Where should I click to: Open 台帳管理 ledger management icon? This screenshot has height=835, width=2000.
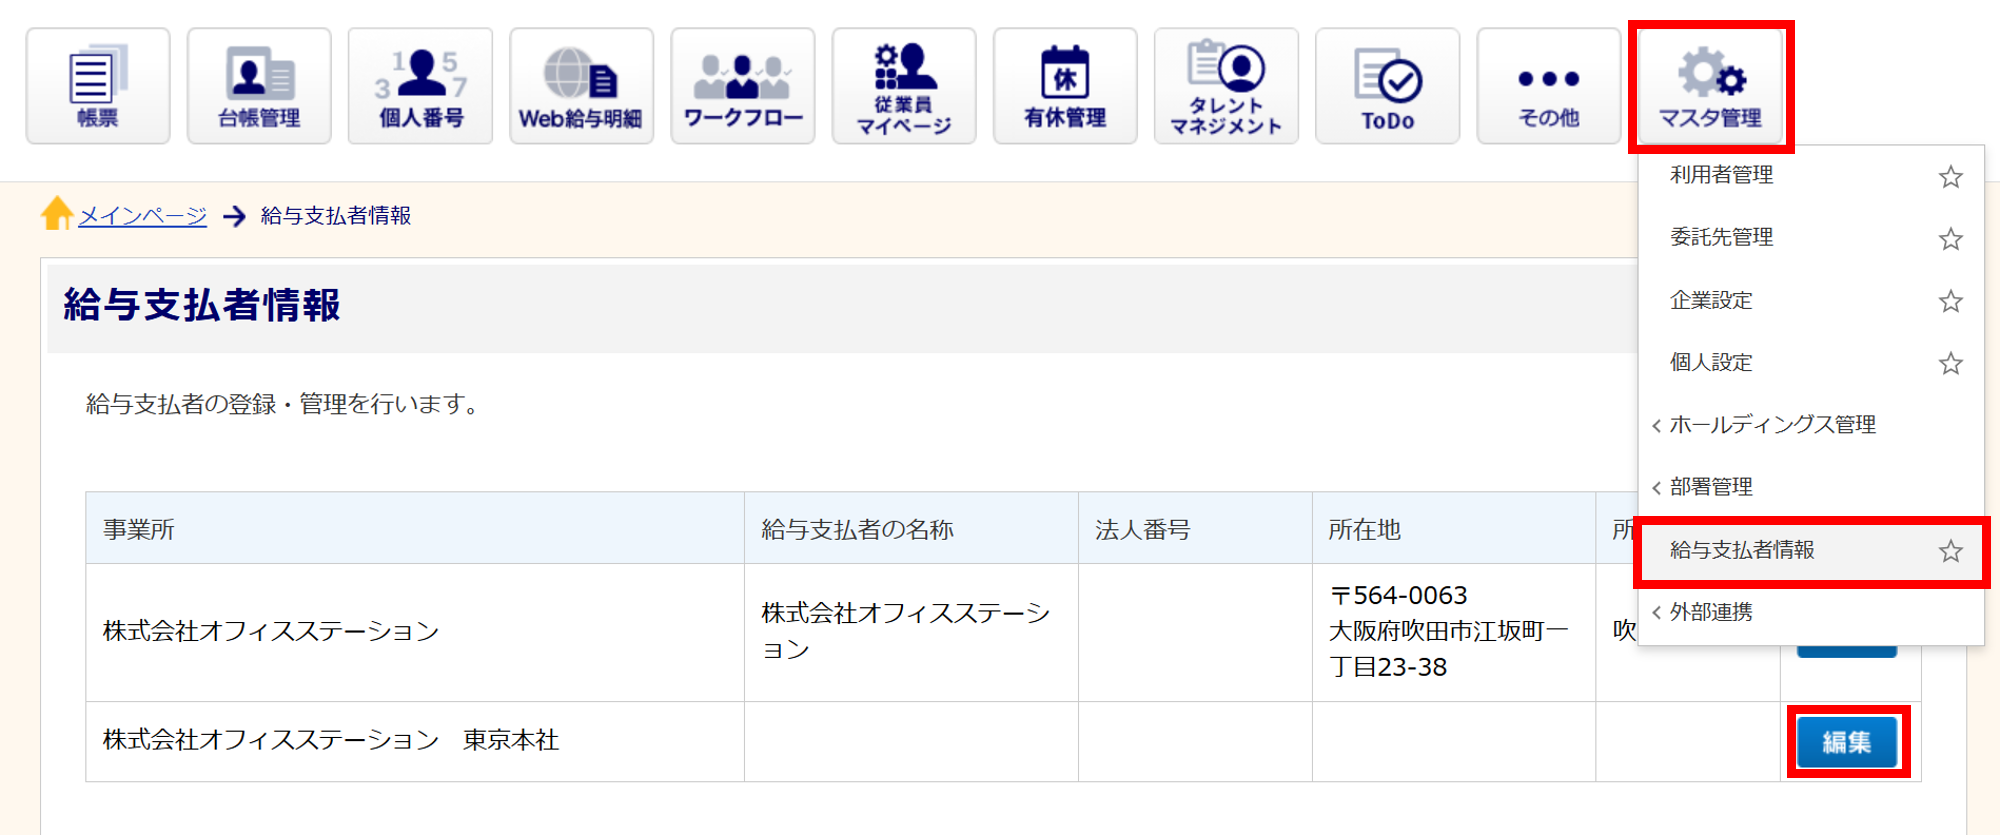click(x=259, y=86)
